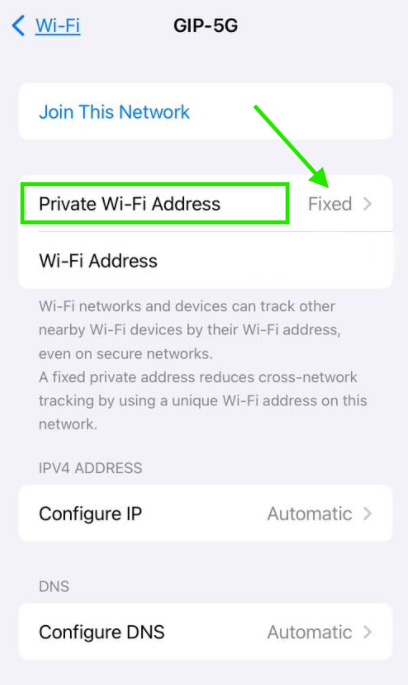
Task: Tap the GIP-5G page title
Action: pyautogui.click(x=205, y=25)
